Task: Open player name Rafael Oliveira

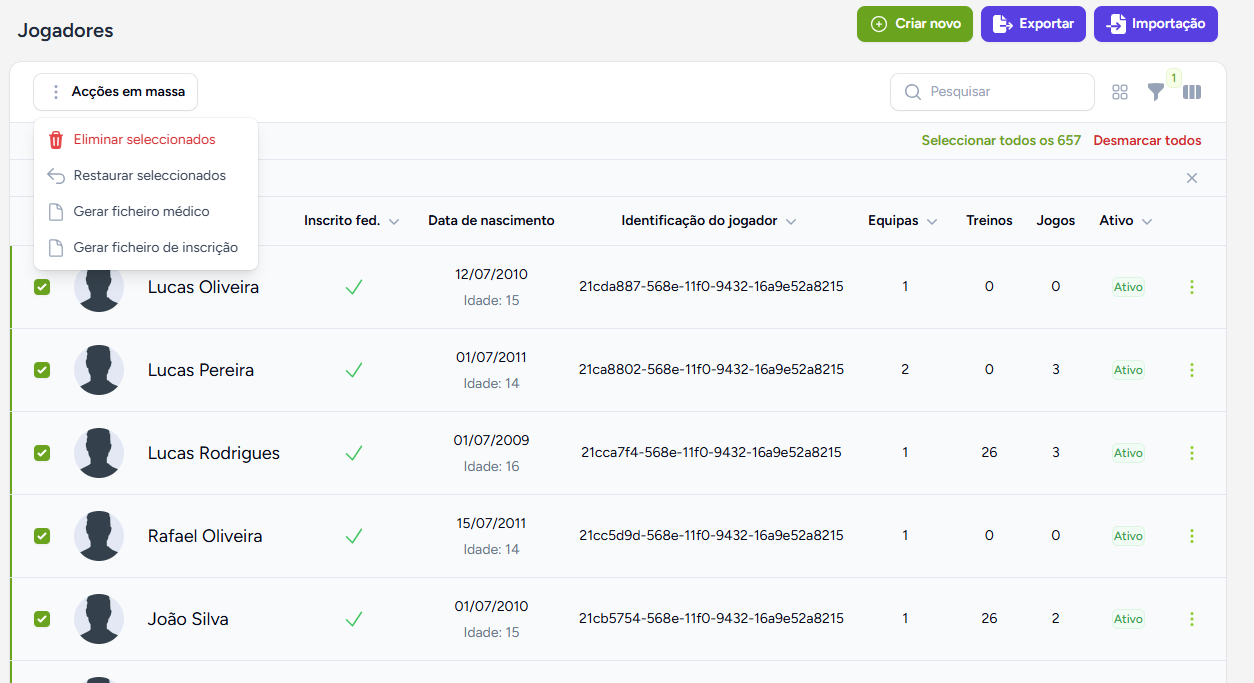Action: tap(205, 536)
